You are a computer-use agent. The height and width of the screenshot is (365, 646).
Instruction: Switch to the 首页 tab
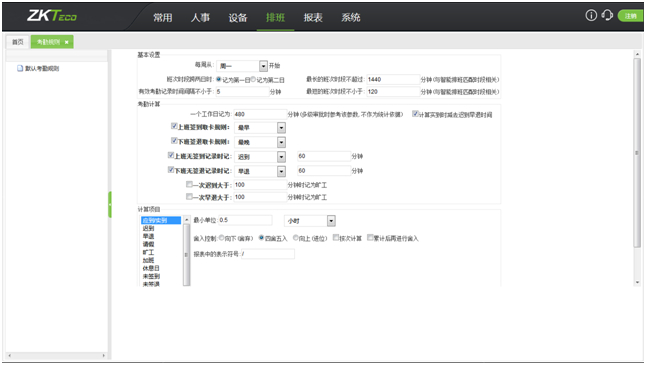click(x=18, y=42)
